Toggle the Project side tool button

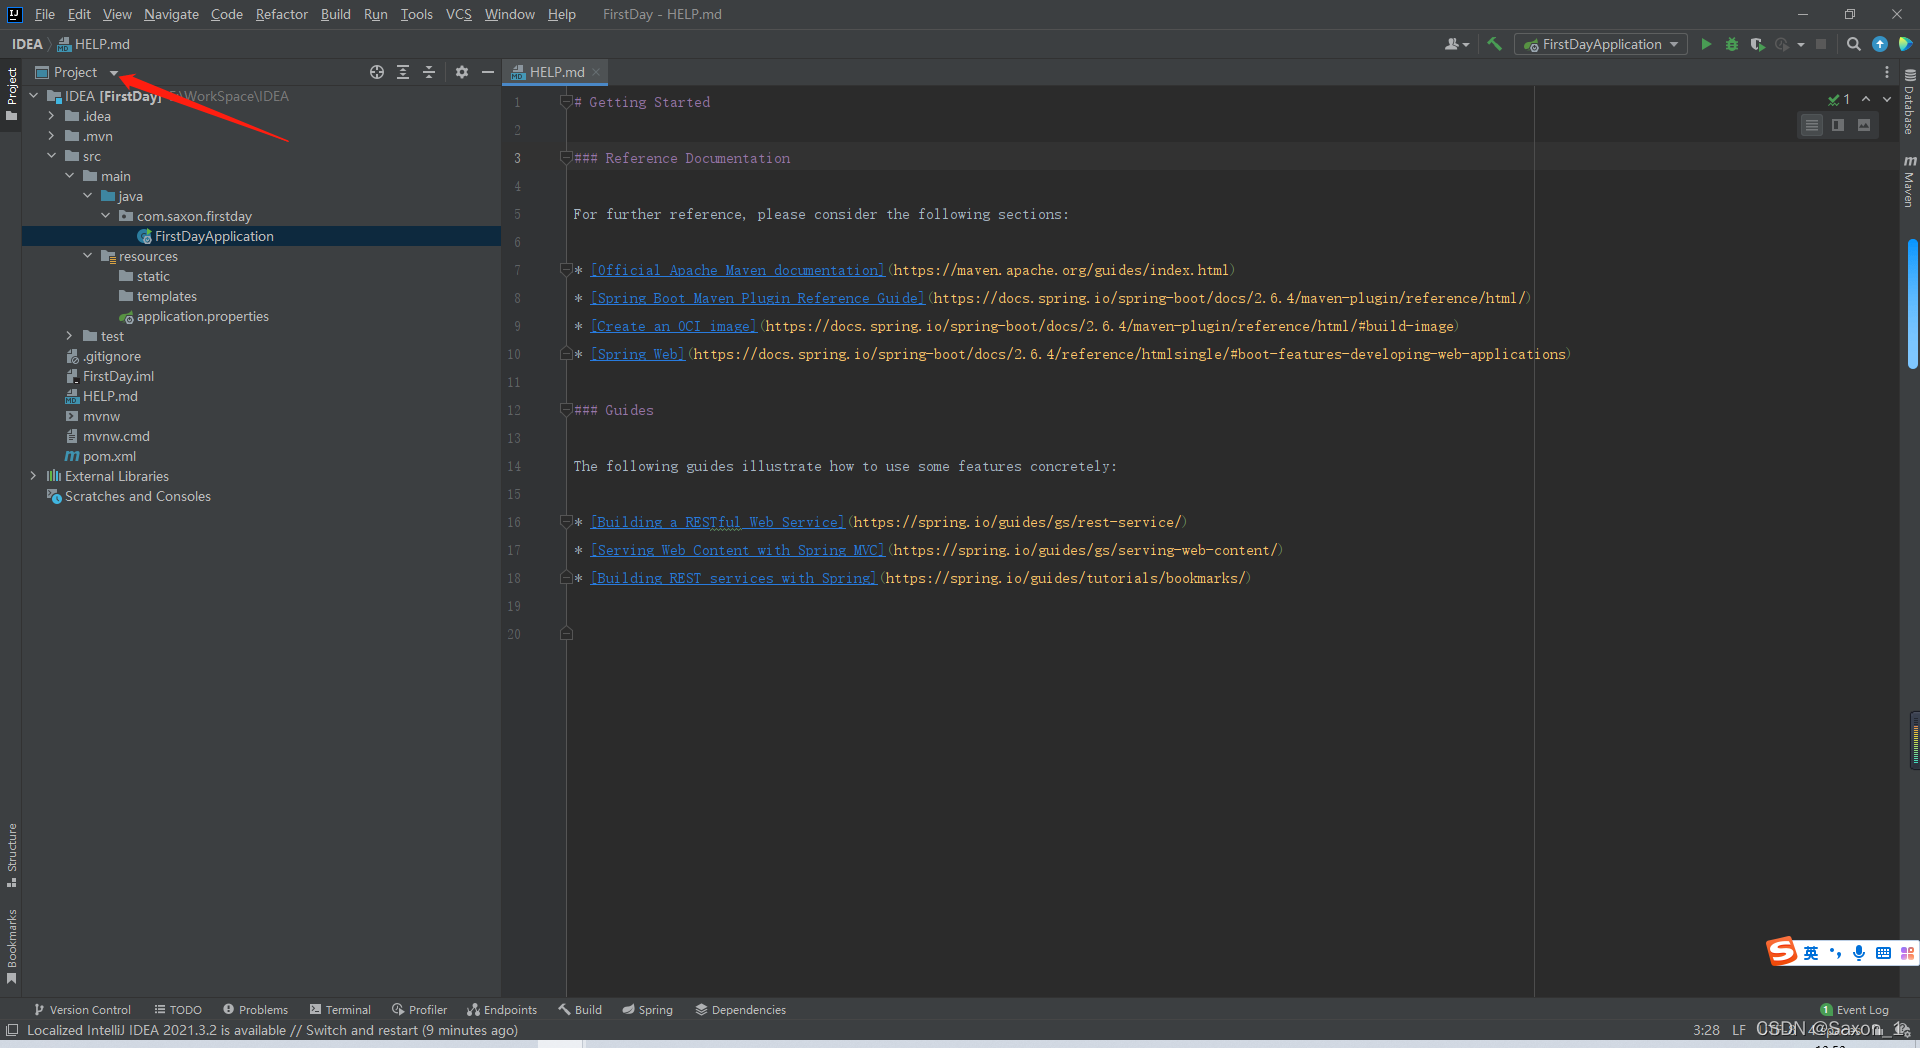pyautogui.click(x=12, y=94)
